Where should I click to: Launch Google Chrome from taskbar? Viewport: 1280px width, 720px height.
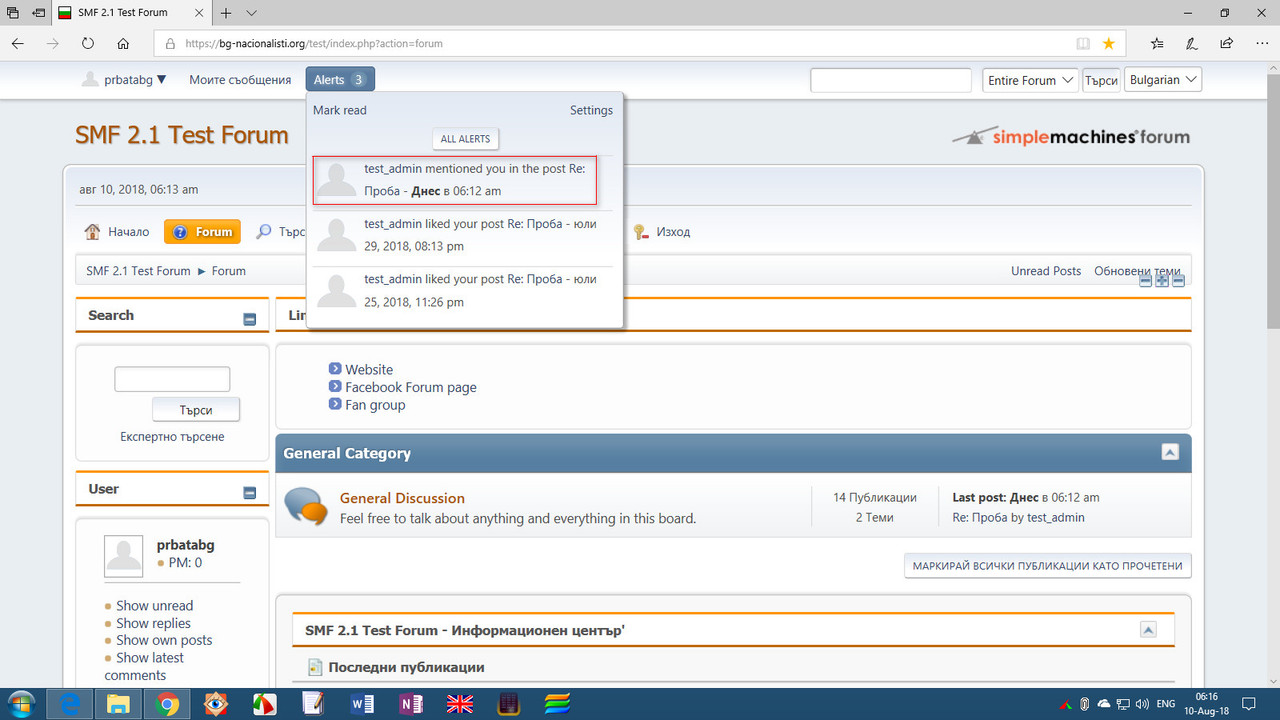pos(167,704)
